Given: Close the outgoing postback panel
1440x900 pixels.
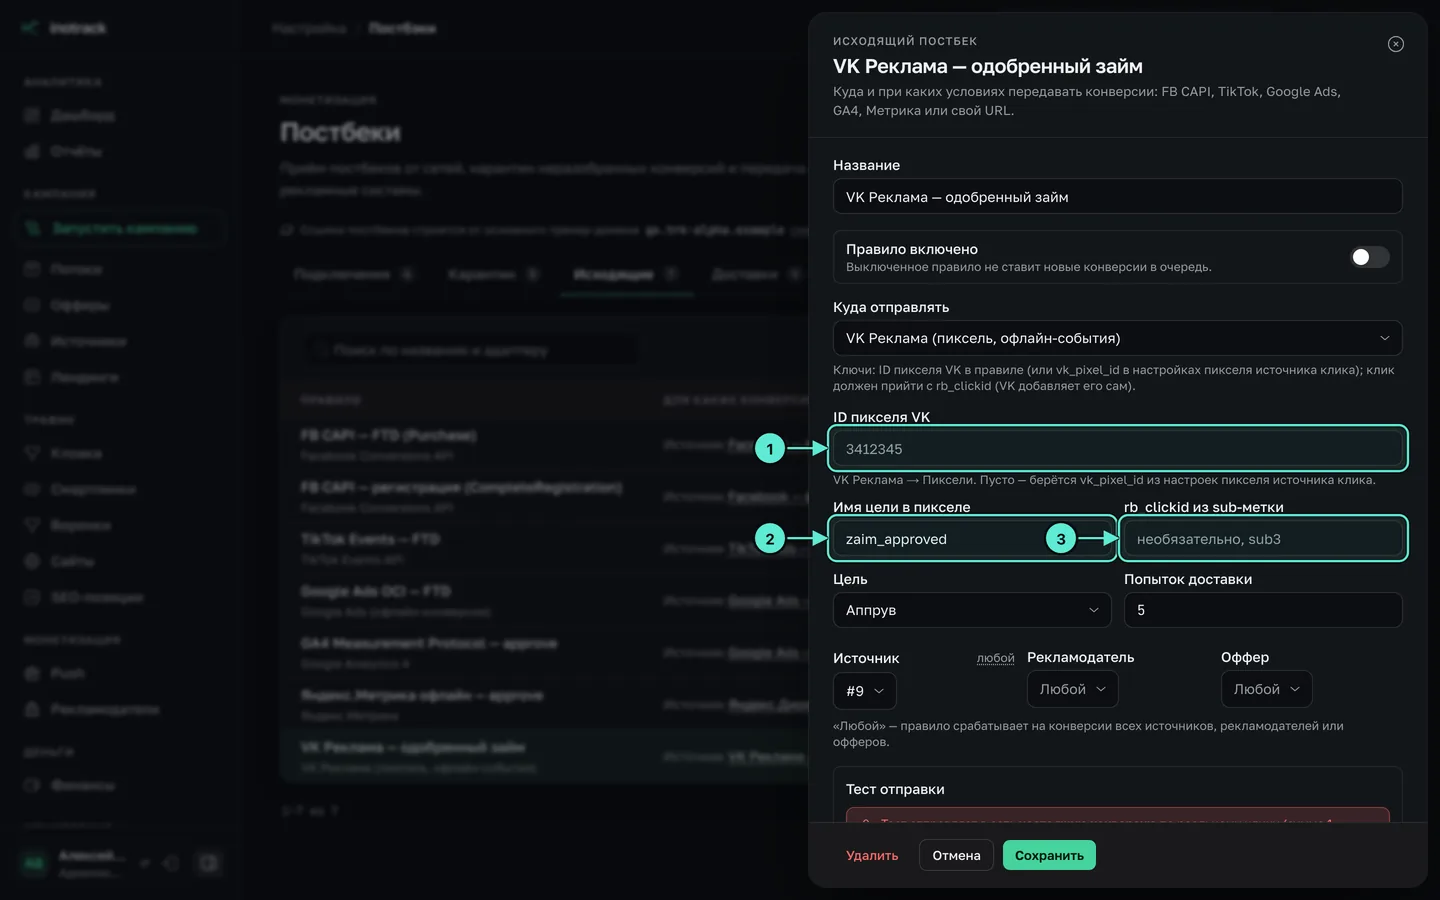Looking at the screenshot, I should pos(1395,44).
